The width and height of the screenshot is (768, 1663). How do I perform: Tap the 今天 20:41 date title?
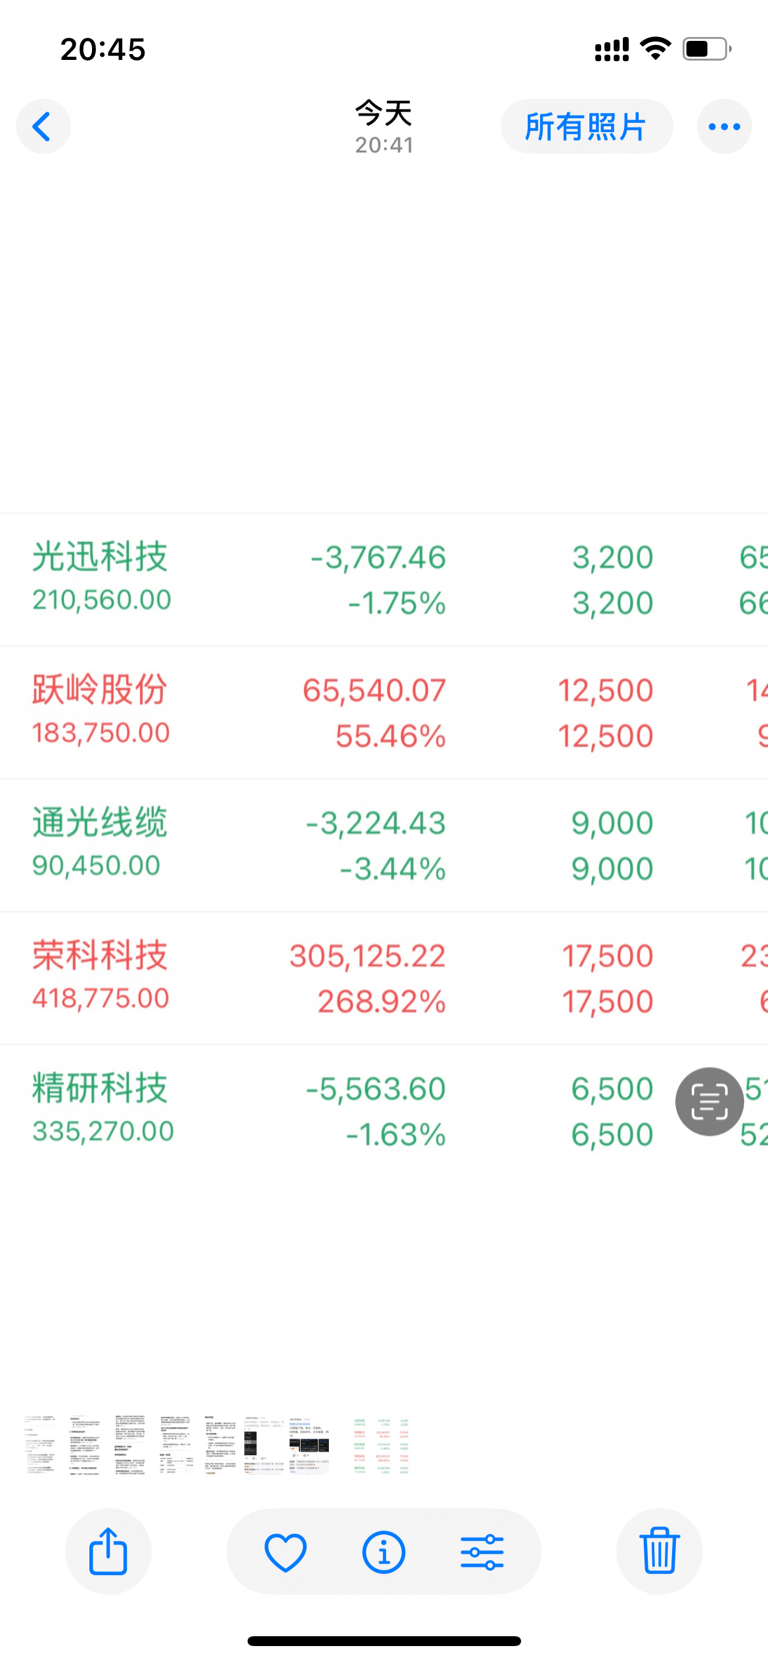tap(384, 127)
